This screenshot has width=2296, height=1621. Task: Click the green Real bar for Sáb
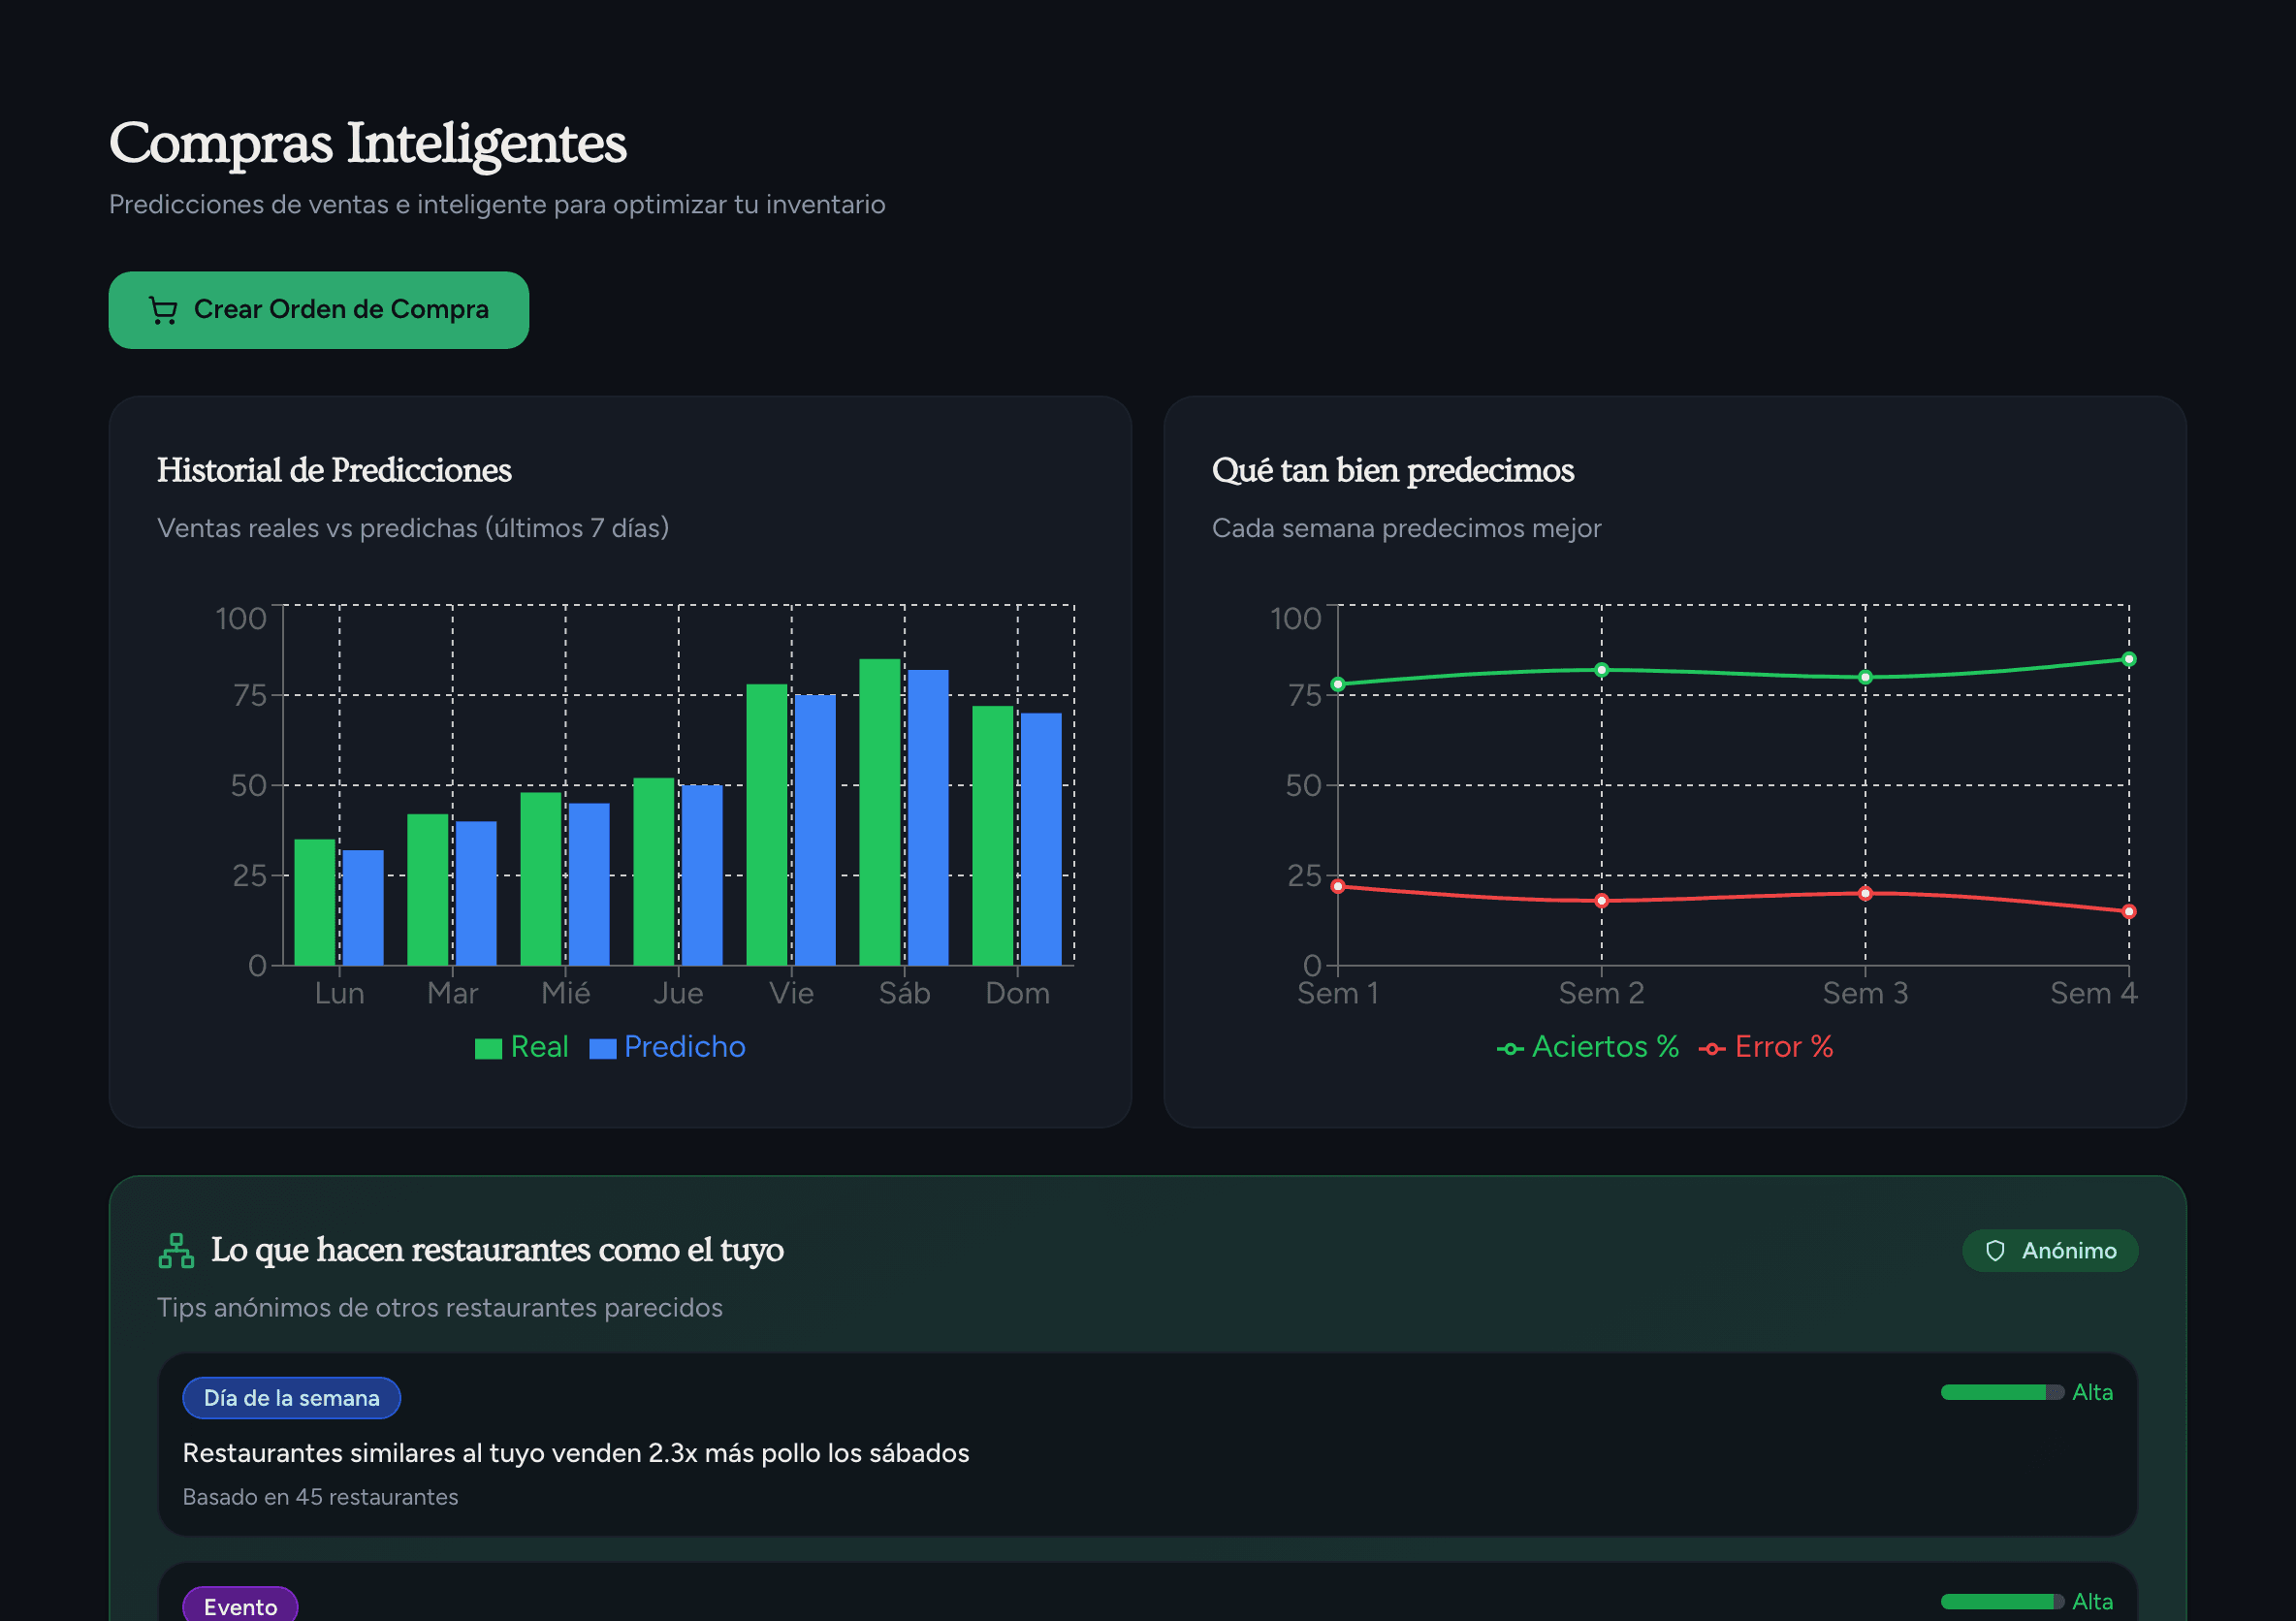[x=880, y=812]
